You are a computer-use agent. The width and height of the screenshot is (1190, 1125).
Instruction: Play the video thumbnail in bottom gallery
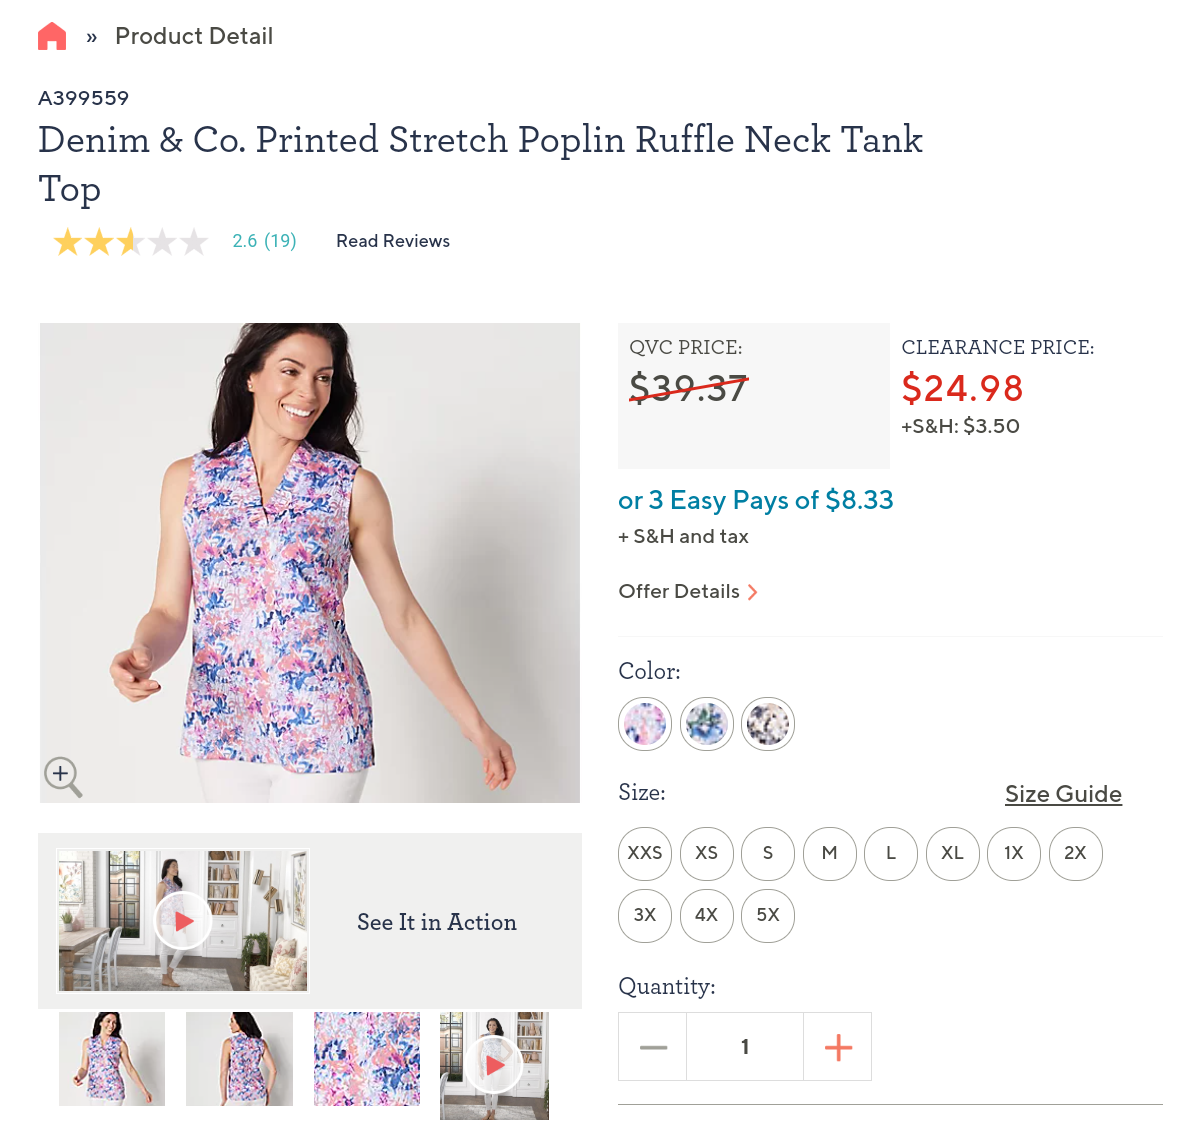coord(494,1064)
